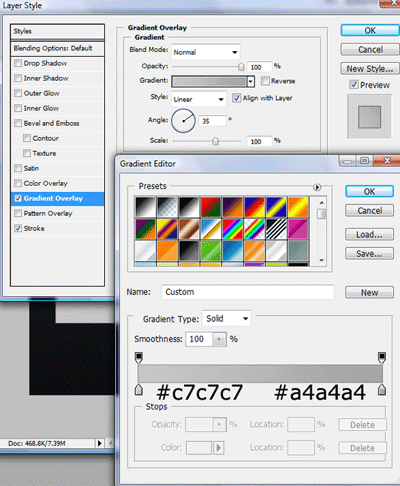
Task: Enable the Drop Shadow effect checkbox
Action: pyautogui.click(x=18, y=63)
